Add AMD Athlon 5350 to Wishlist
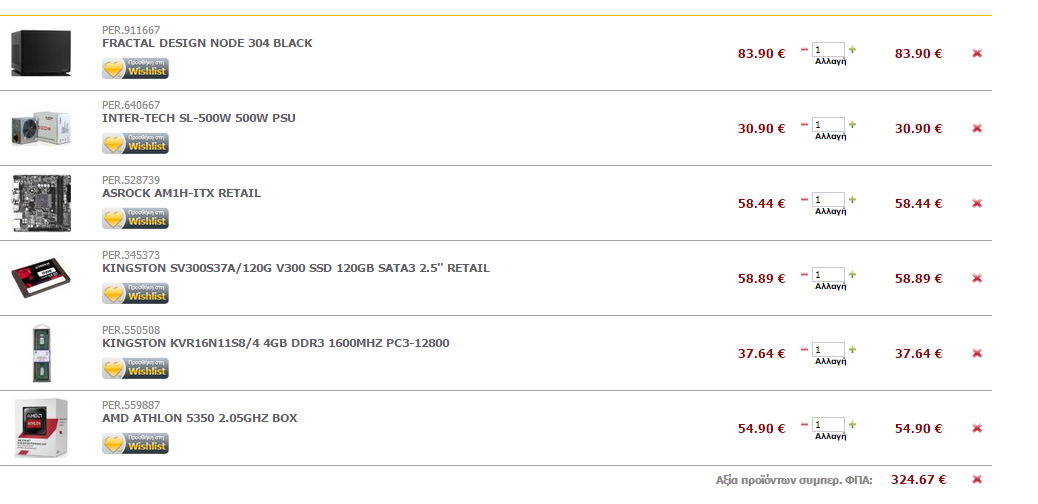The image size is (1038, 504). [x=135, y=444]
